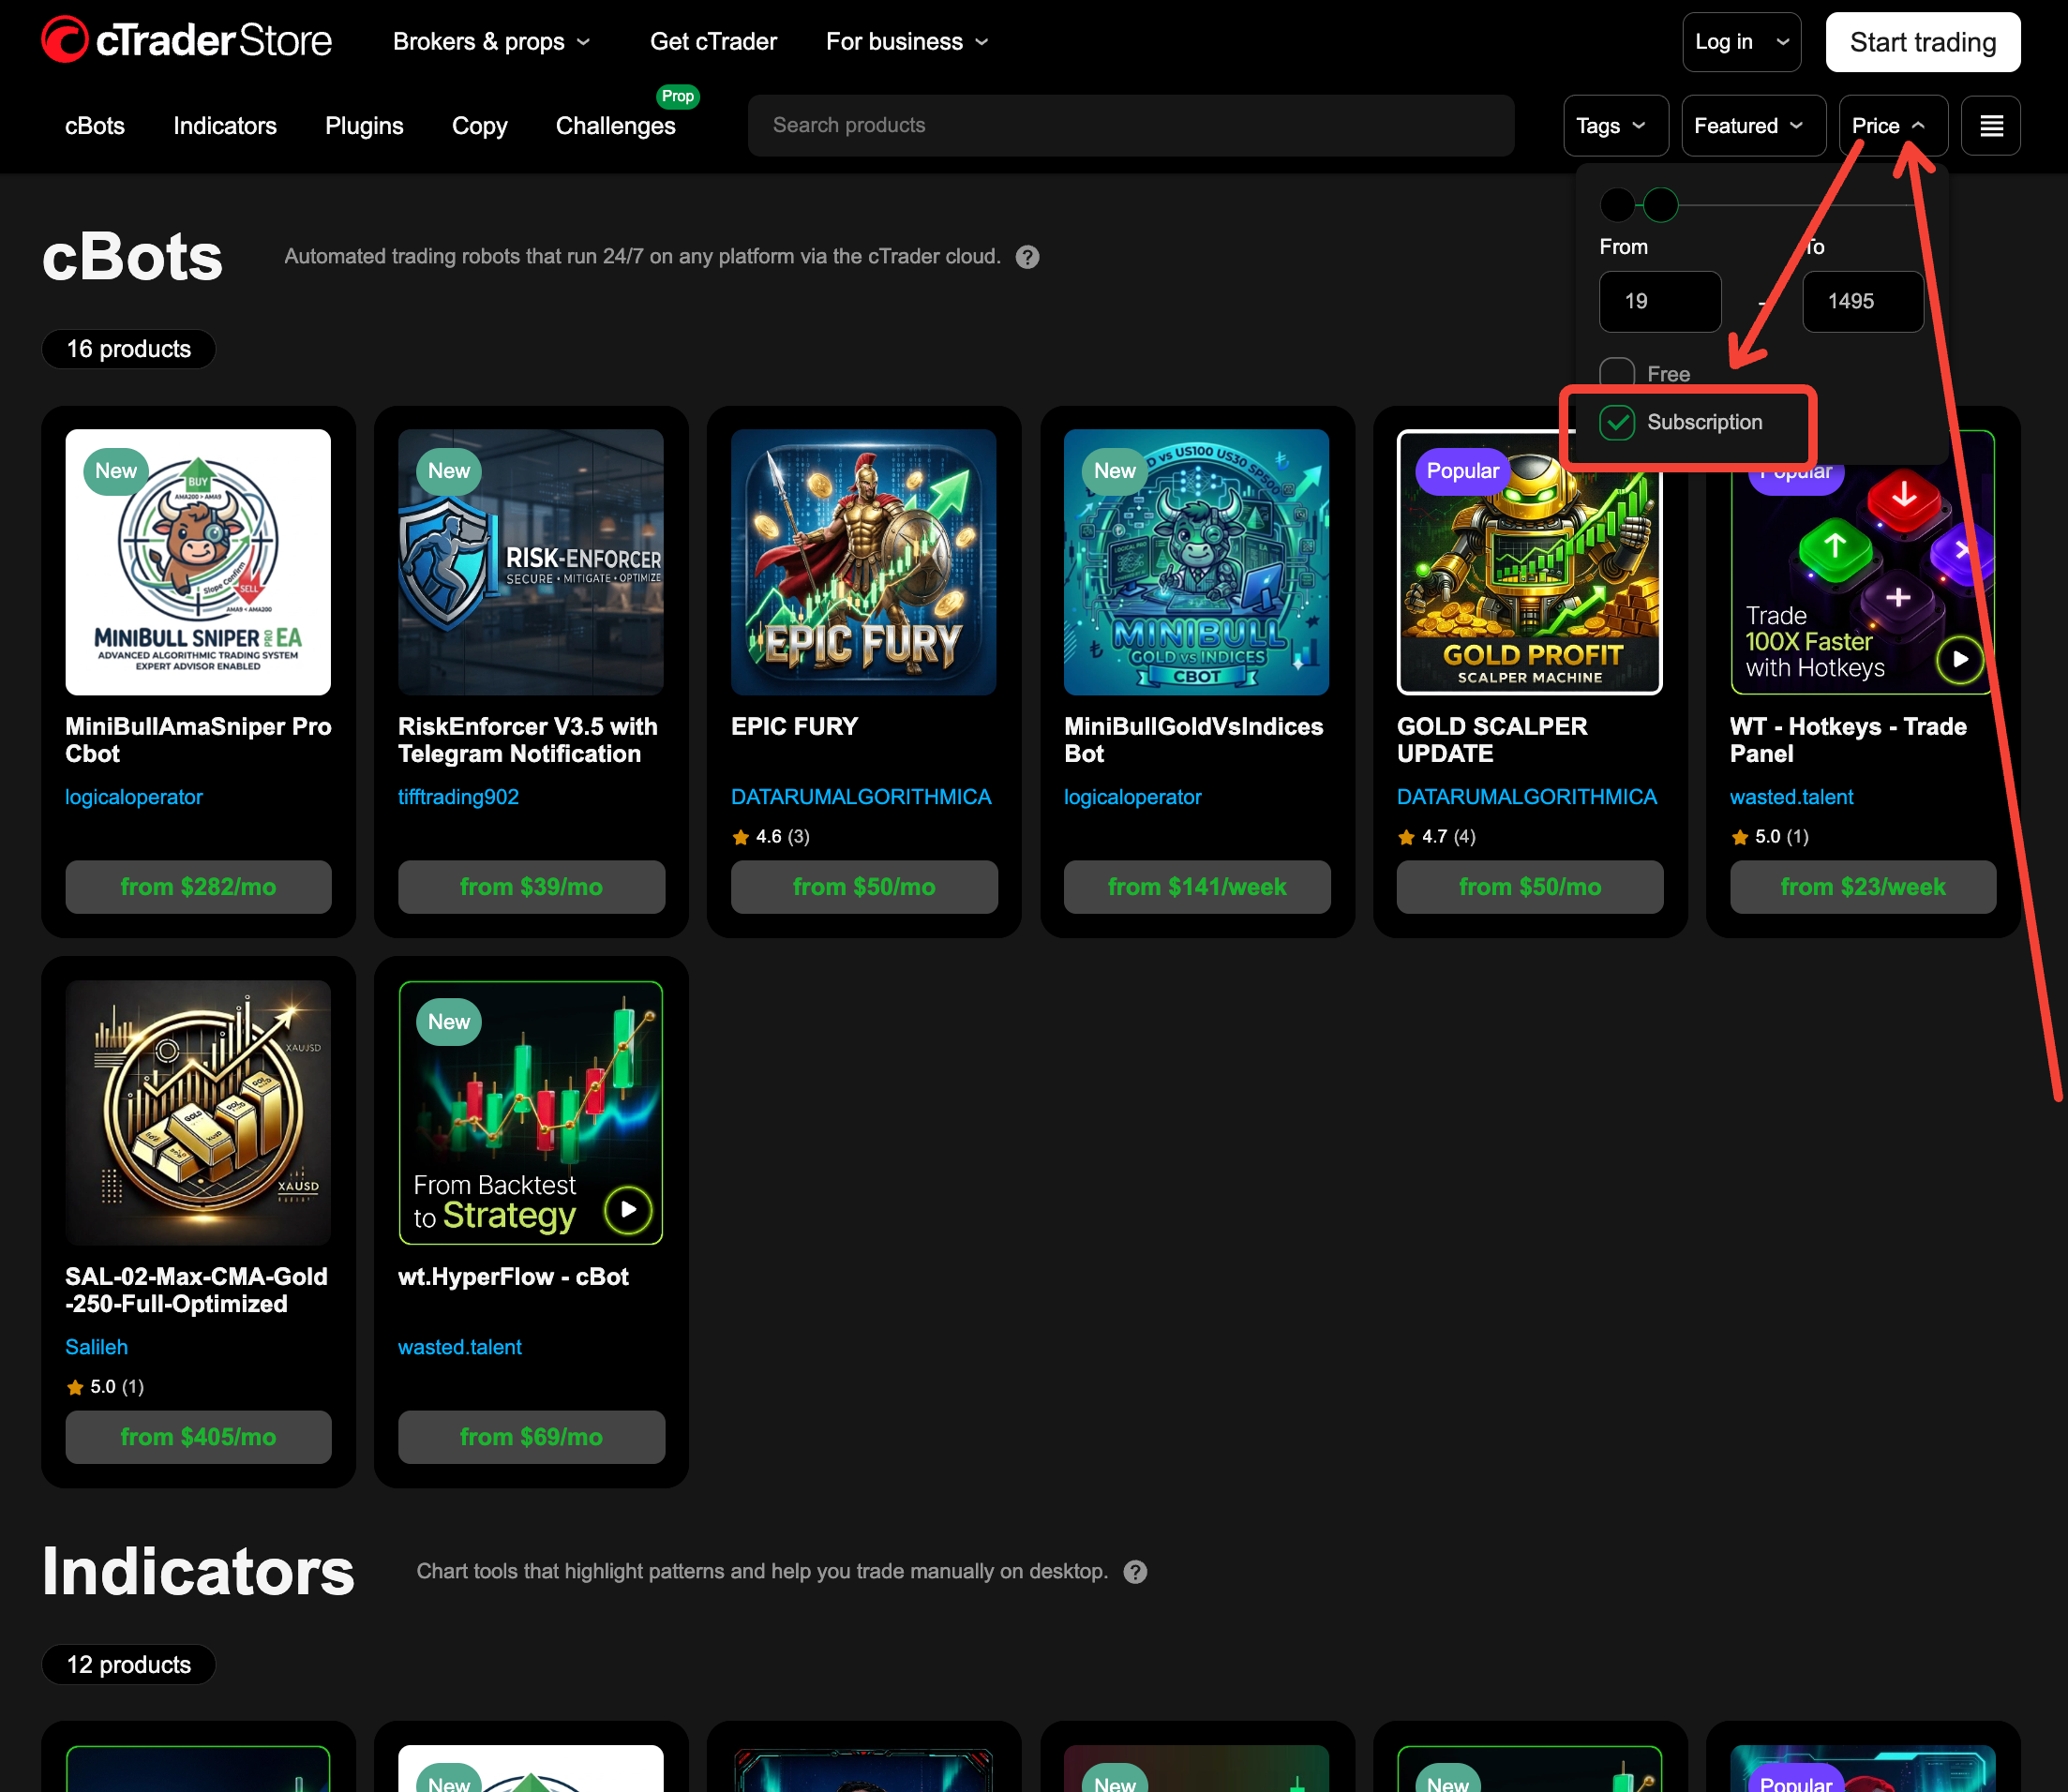Go to the cBots tab

[x=95, y=126]
